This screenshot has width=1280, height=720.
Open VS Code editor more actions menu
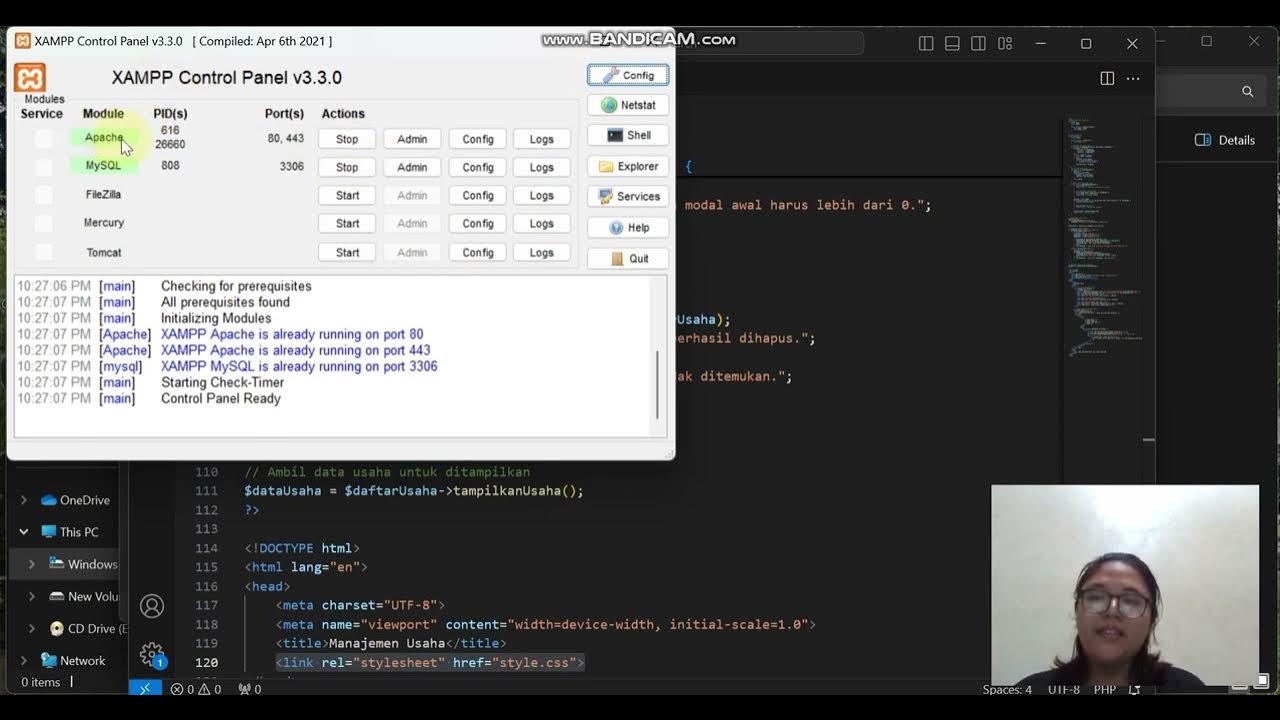pyautogui.click(x=1133, y=78)
